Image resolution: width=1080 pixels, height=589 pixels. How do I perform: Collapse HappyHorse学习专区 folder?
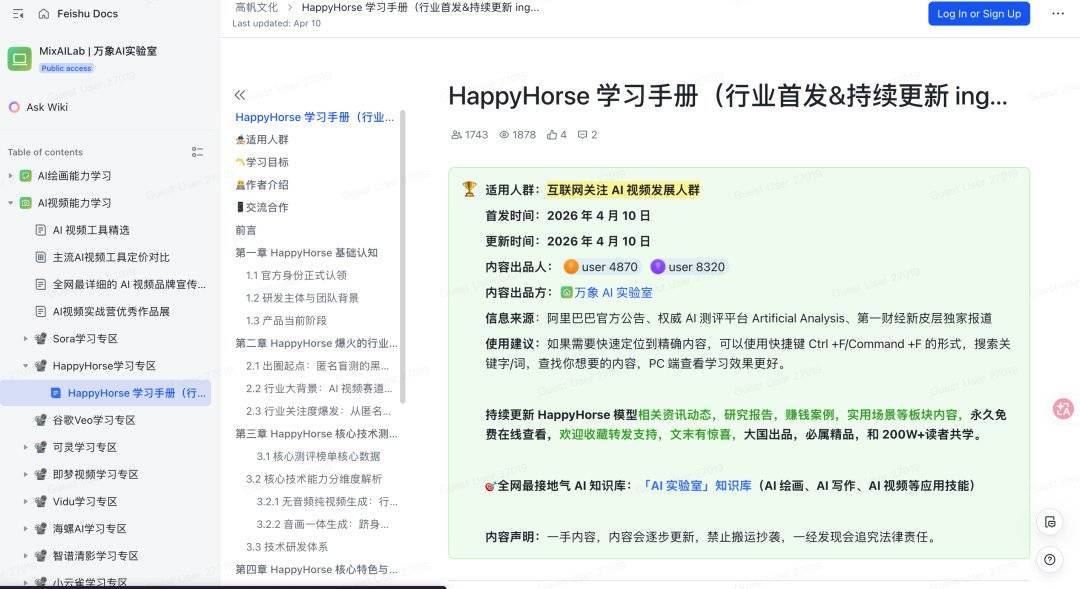(x=25, y=366)
